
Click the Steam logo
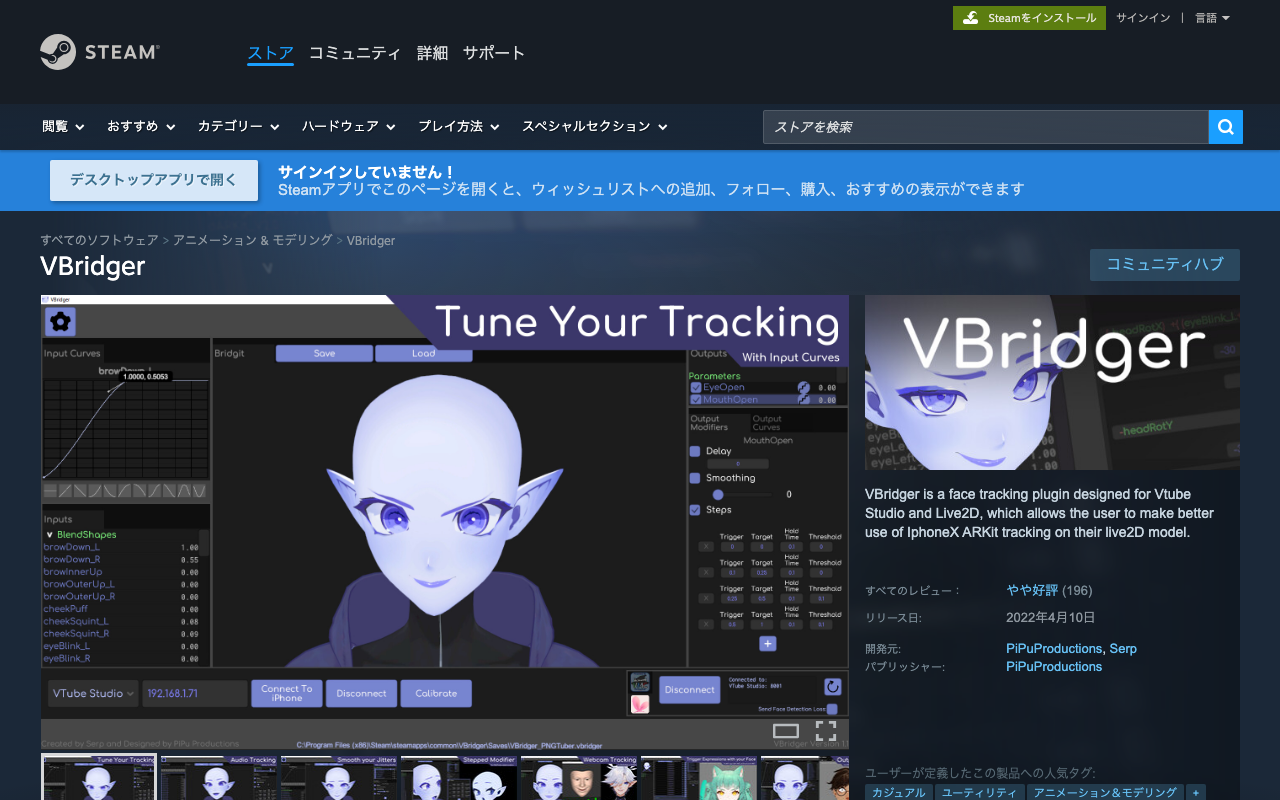[x=100, y=52]
